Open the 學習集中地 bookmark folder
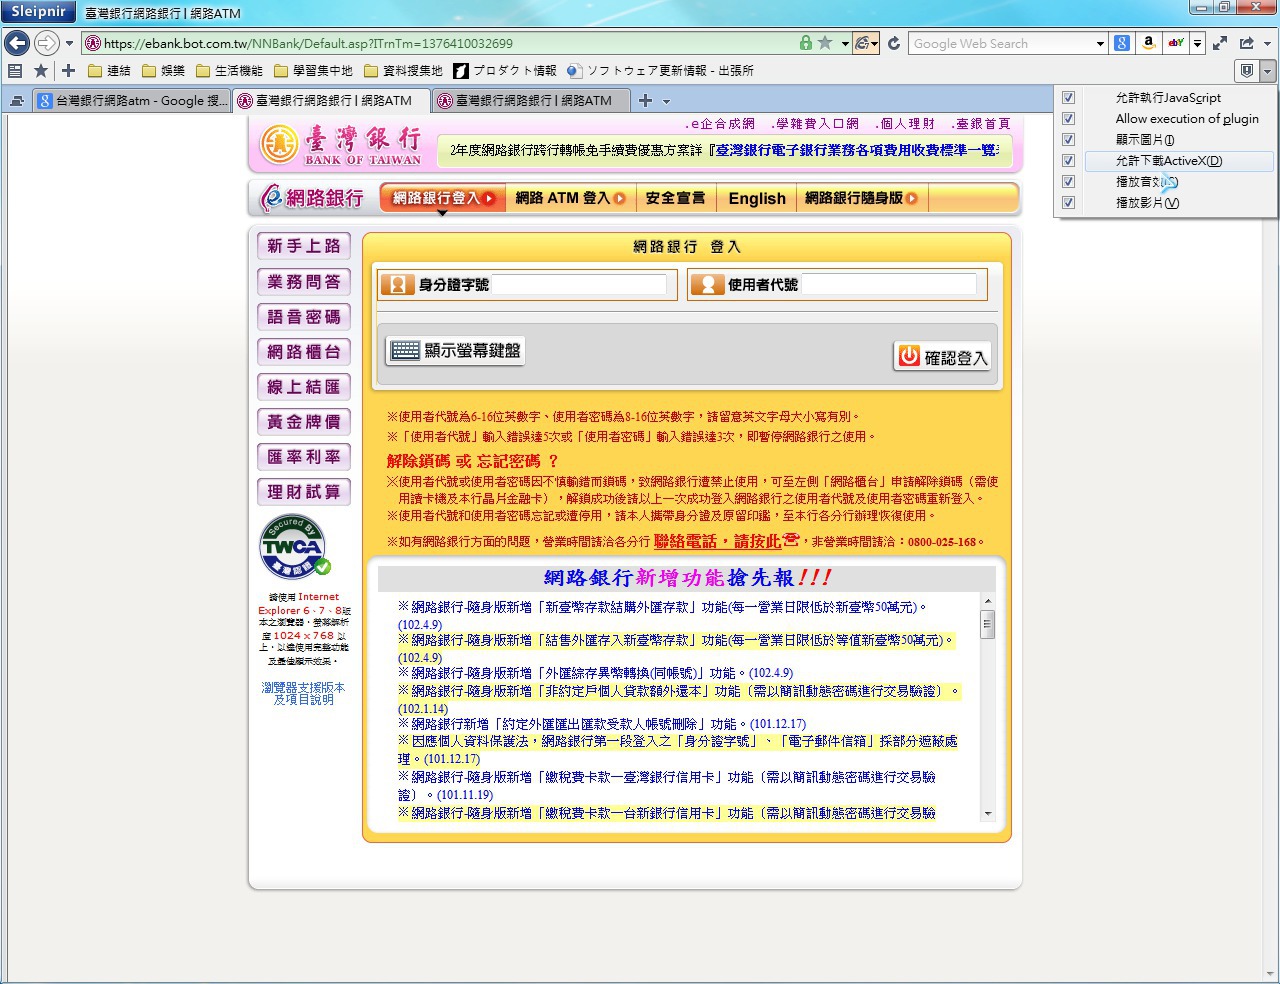Image resolution: width=1280 pixels, height=984 pixels. [x=313, y=70]
